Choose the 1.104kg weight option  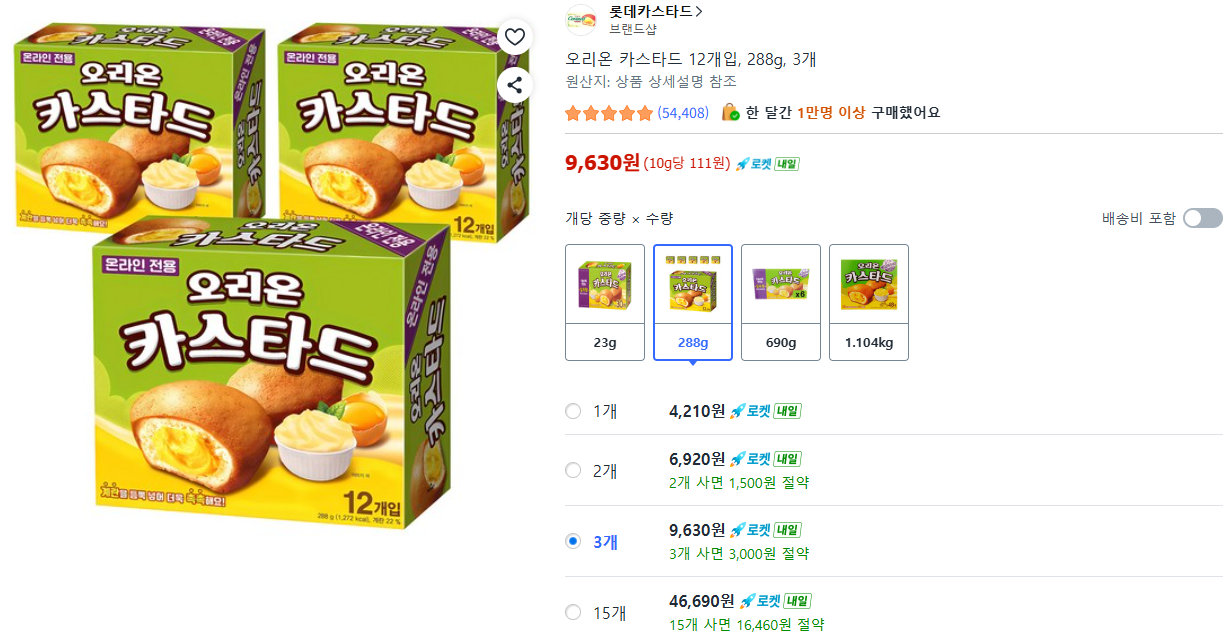869,301
